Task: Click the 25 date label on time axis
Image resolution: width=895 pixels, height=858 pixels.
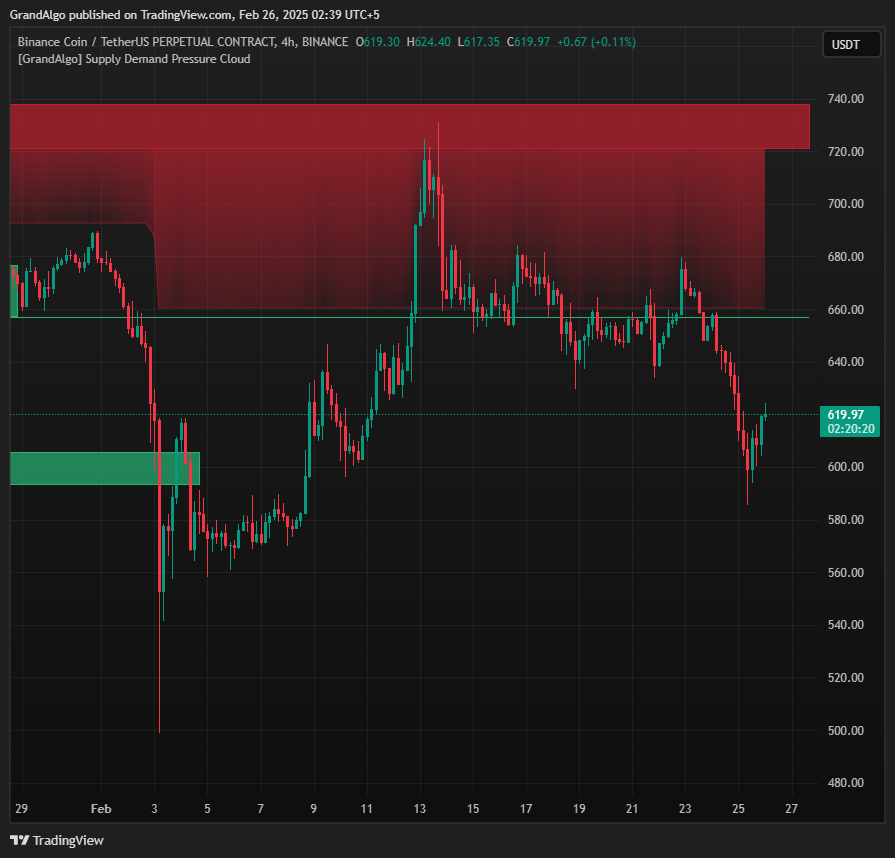Action: (738, 809)
